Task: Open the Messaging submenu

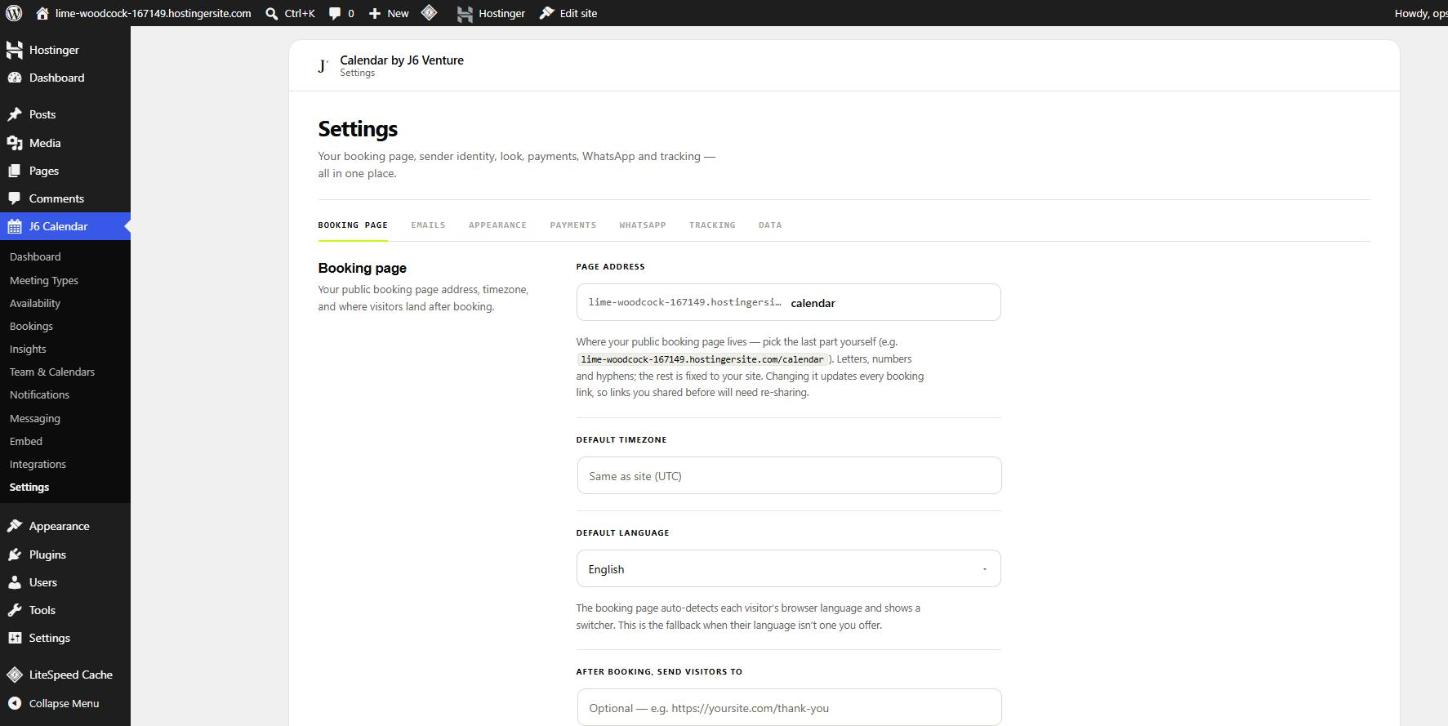Action: click(65, 418)
